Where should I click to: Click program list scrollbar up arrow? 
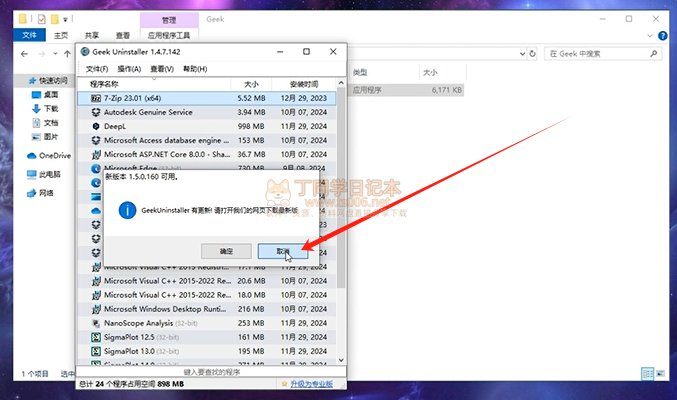coord(341,83)
